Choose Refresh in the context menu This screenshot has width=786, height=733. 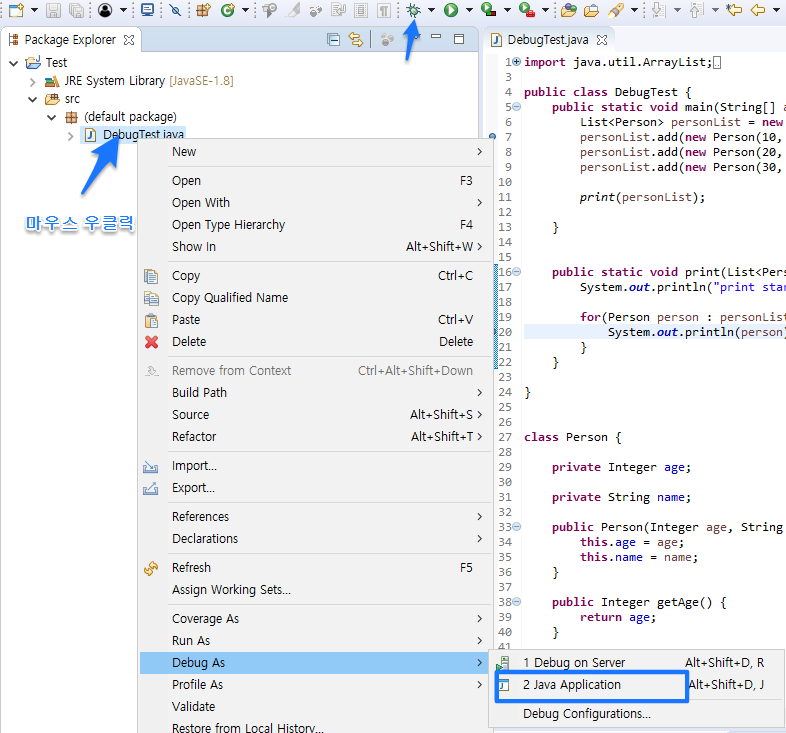tap(316, 568)
